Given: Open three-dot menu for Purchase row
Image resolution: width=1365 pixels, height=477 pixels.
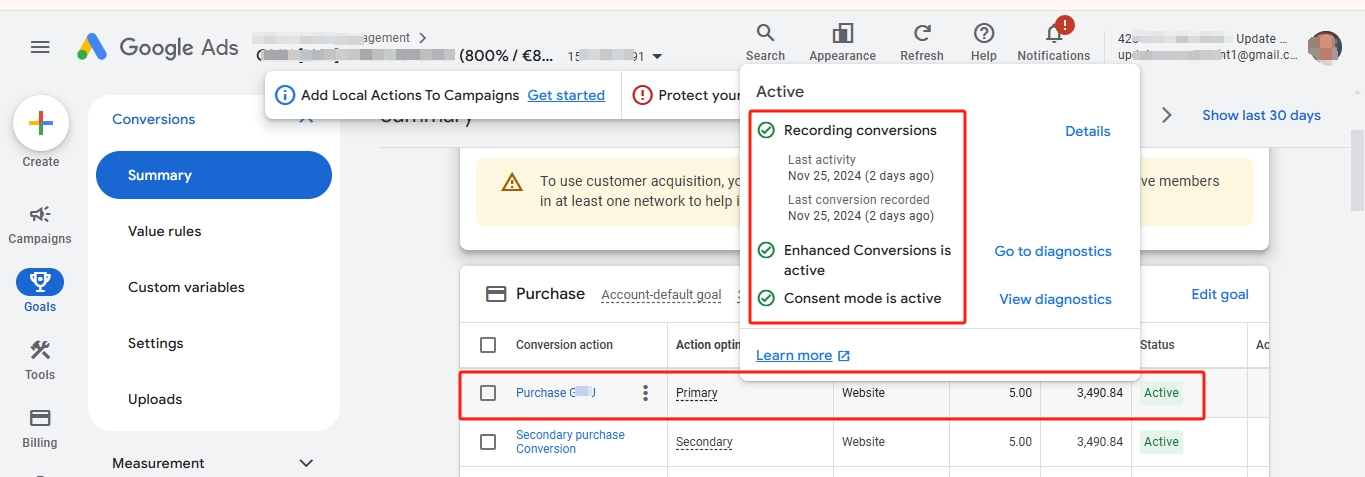Looking at the screenshot, I should point(646,393).
